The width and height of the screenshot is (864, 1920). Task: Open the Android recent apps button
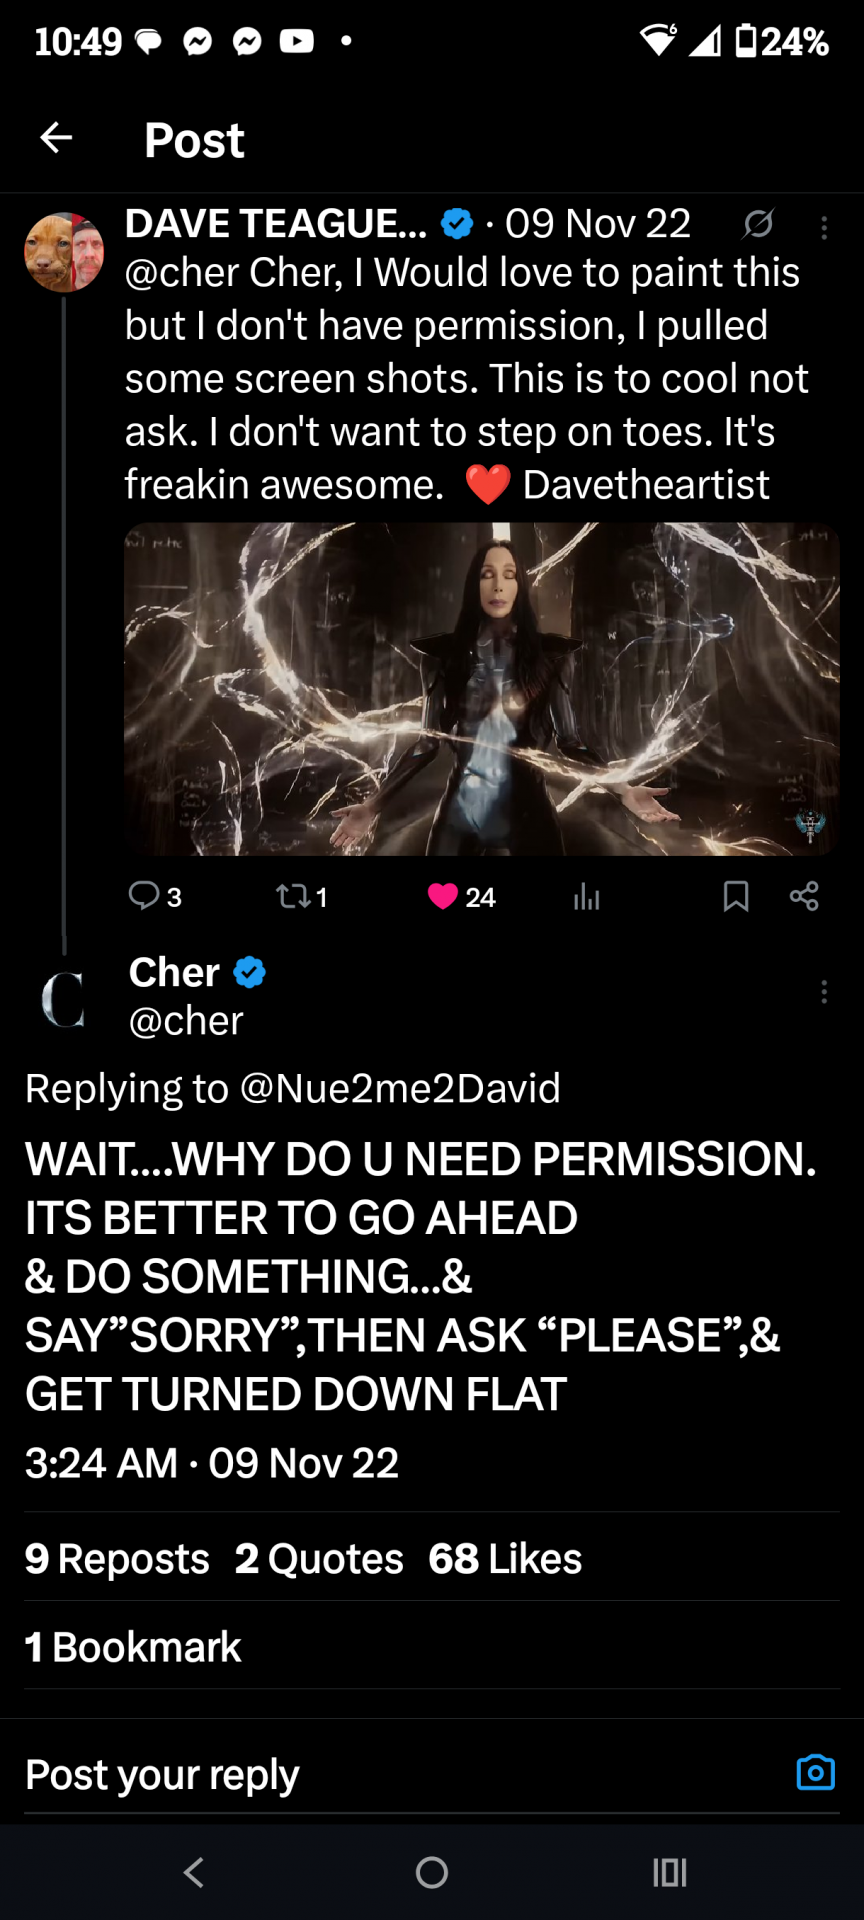[669, 1872]
